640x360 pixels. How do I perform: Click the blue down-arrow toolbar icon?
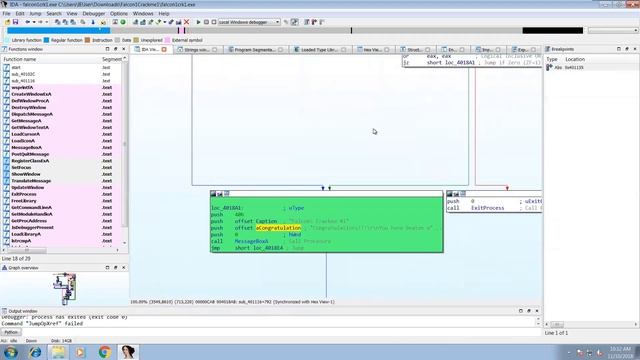pyautogui.click(x=93, y=22)
